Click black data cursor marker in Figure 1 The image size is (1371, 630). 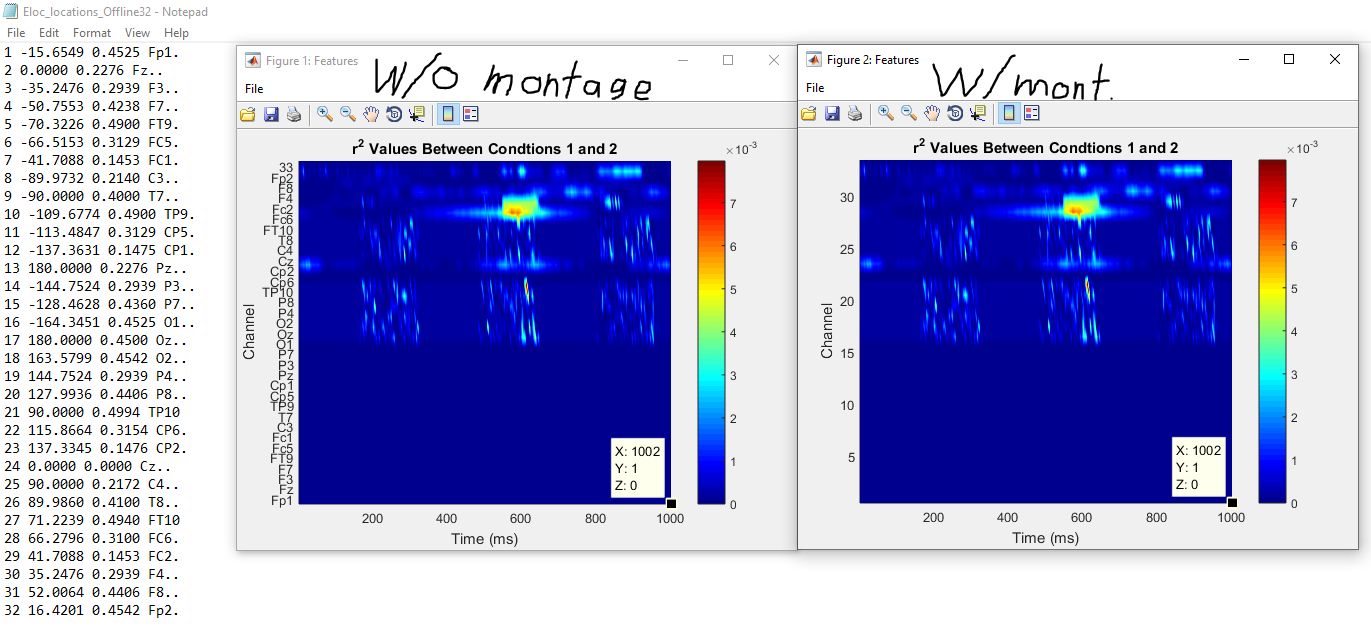pos(671,503)
